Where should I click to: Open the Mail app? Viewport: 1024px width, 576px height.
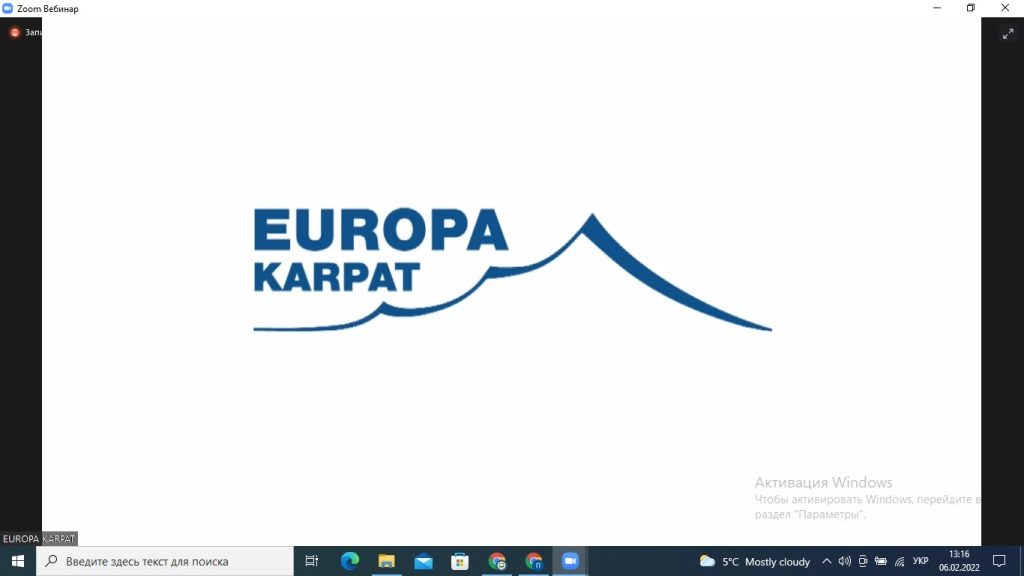coord(422,561)
